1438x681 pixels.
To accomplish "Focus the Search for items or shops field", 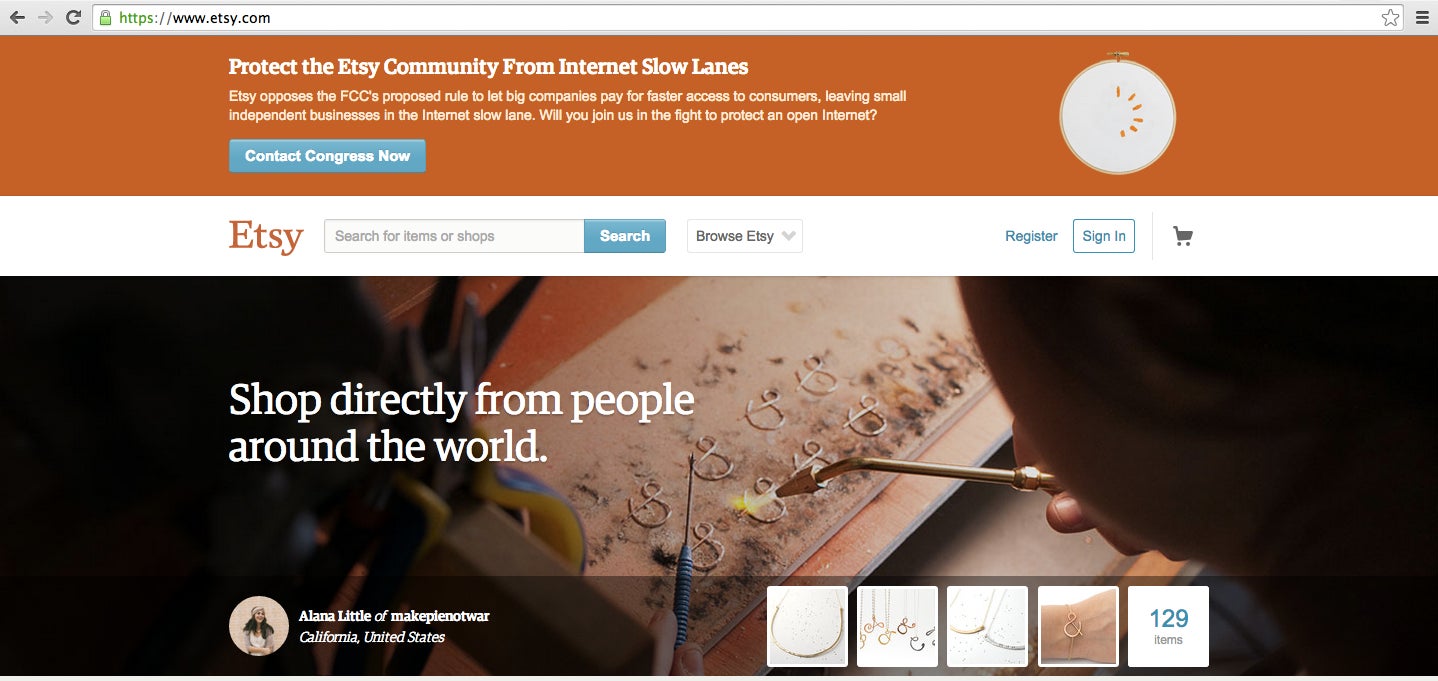I will 454,236.
